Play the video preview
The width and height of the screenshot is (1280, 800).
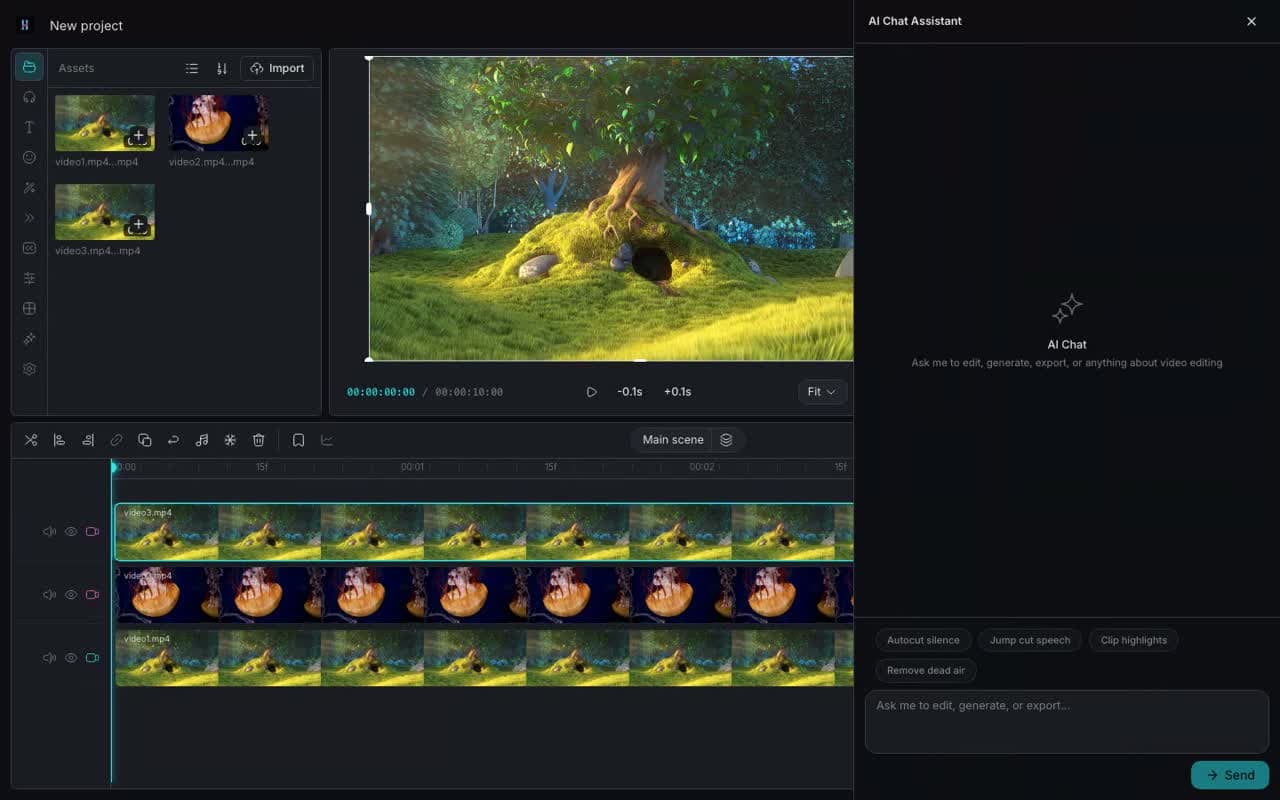(x=591, y=392)
